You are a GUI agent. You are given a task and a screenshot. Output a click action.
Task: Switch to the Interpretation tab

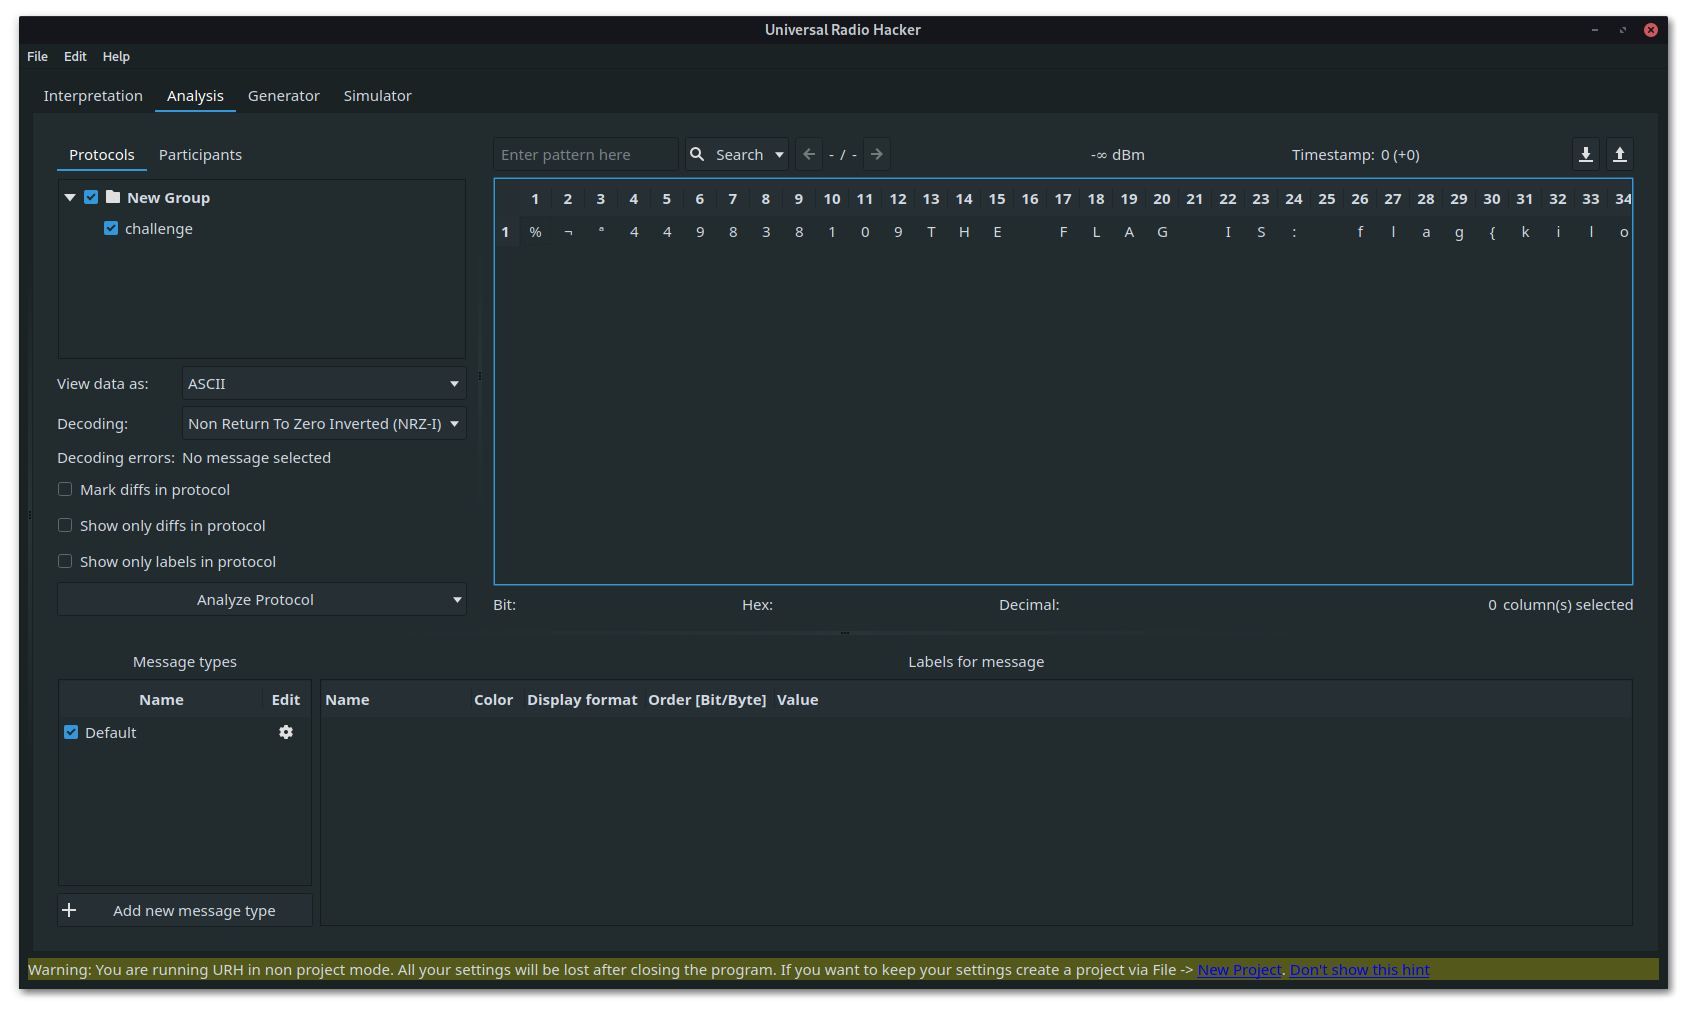point(93,96)
